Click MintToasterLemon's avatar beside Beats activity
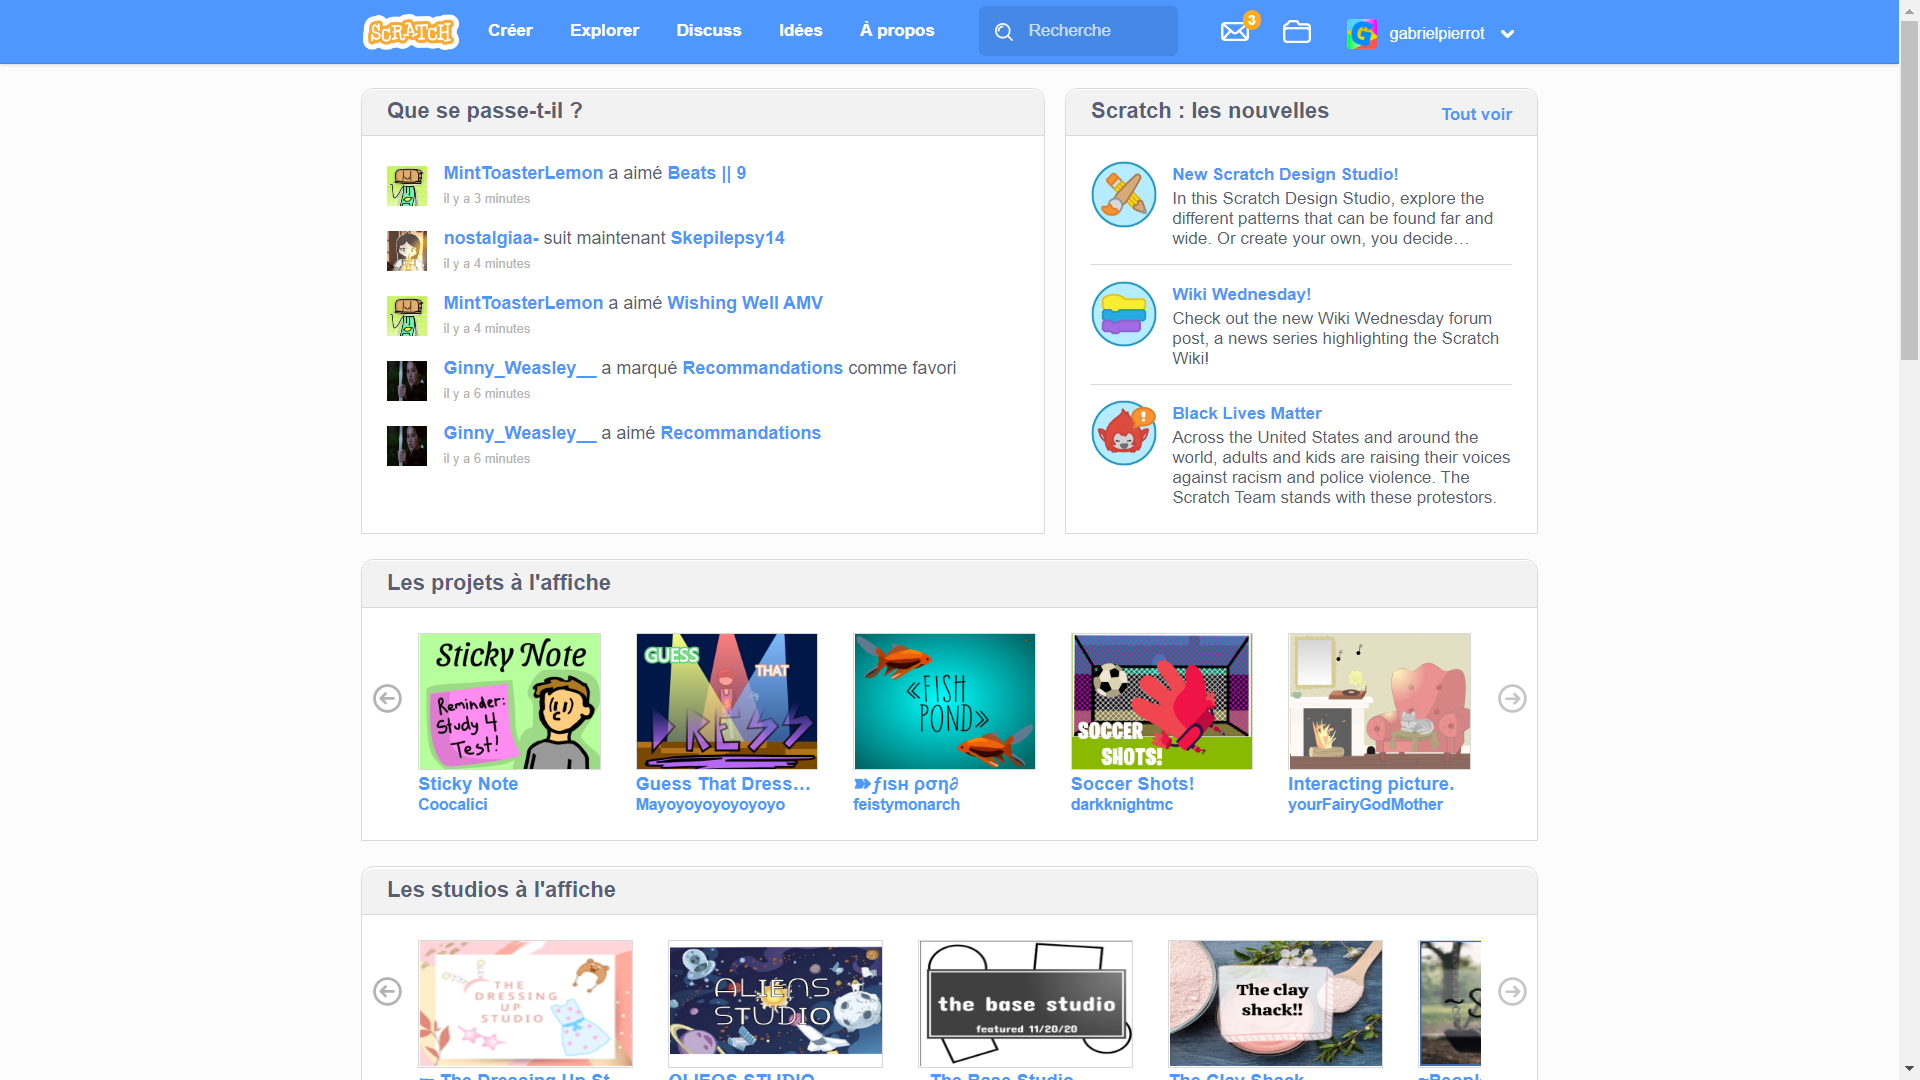Image resolution: width=1920 pixels, height=1080 pixels. [407, 186]
